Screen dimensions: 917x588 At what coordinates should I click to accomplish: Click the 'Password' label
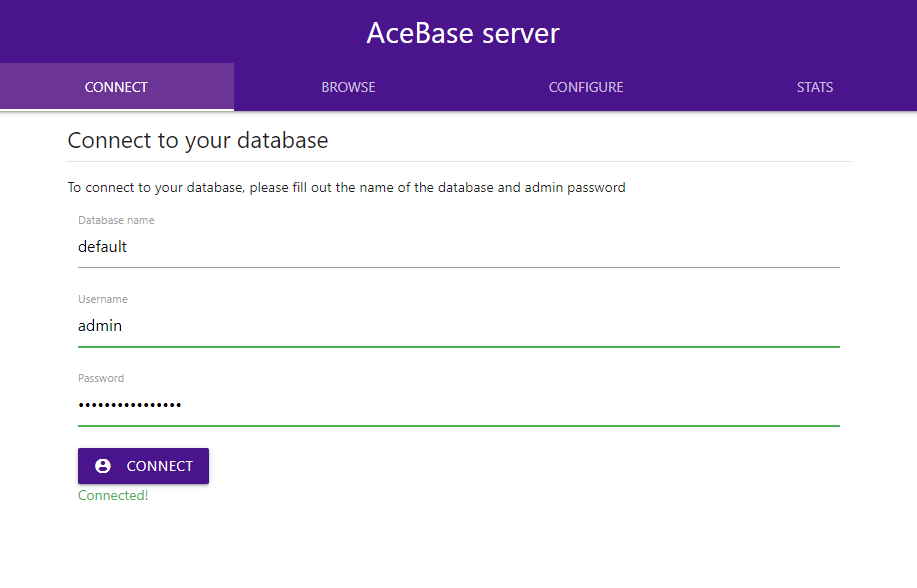pos(101,378)
